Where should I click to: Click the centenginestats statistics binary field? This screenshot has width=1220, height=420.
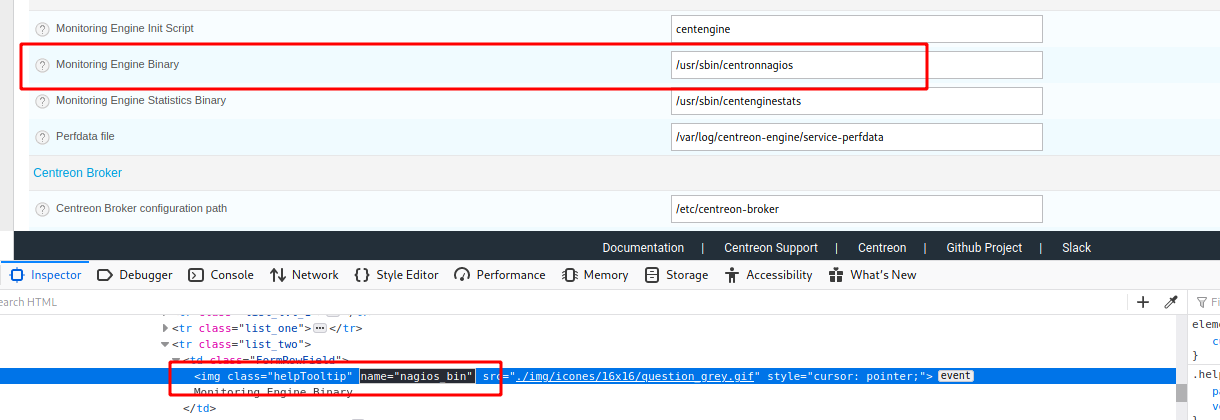coord(857,101)
